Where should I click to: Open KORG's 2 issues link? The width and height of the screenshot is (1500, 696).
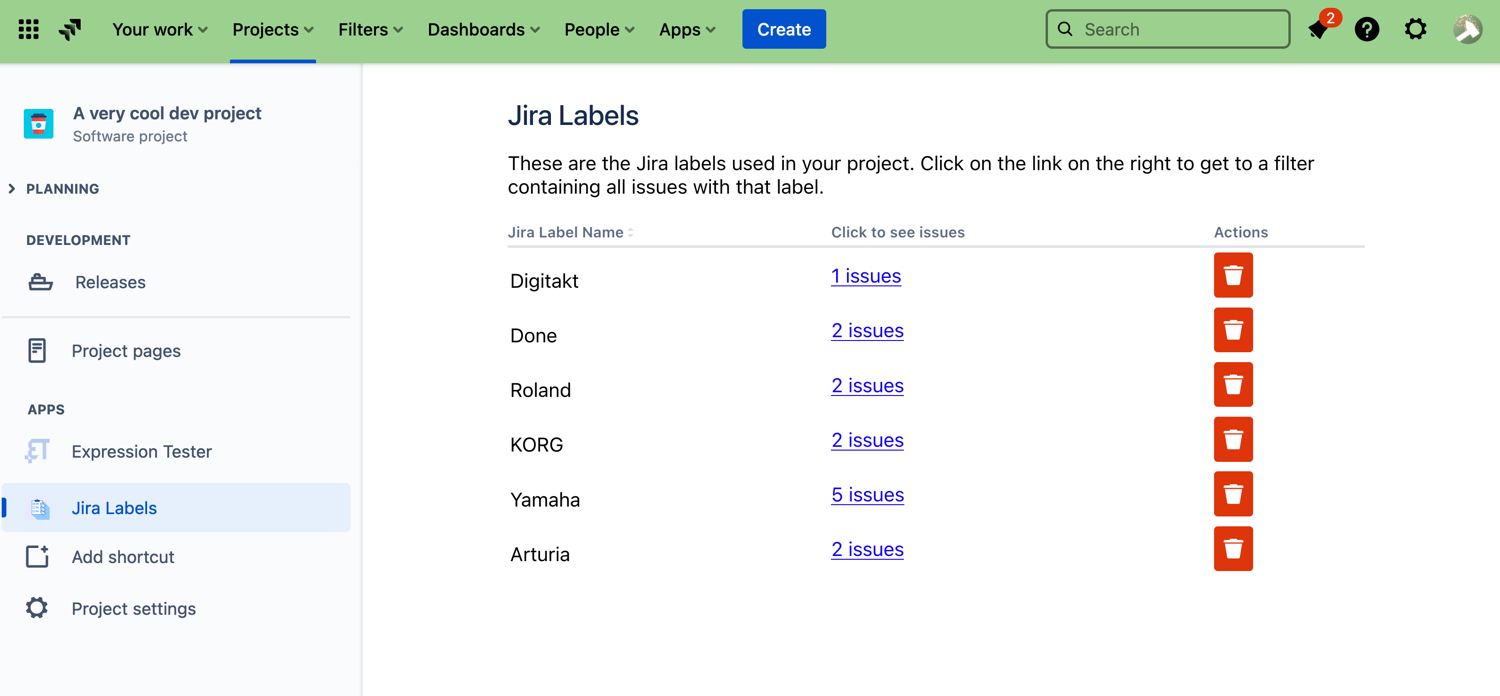pyautogui.click(x=867, y=440)
